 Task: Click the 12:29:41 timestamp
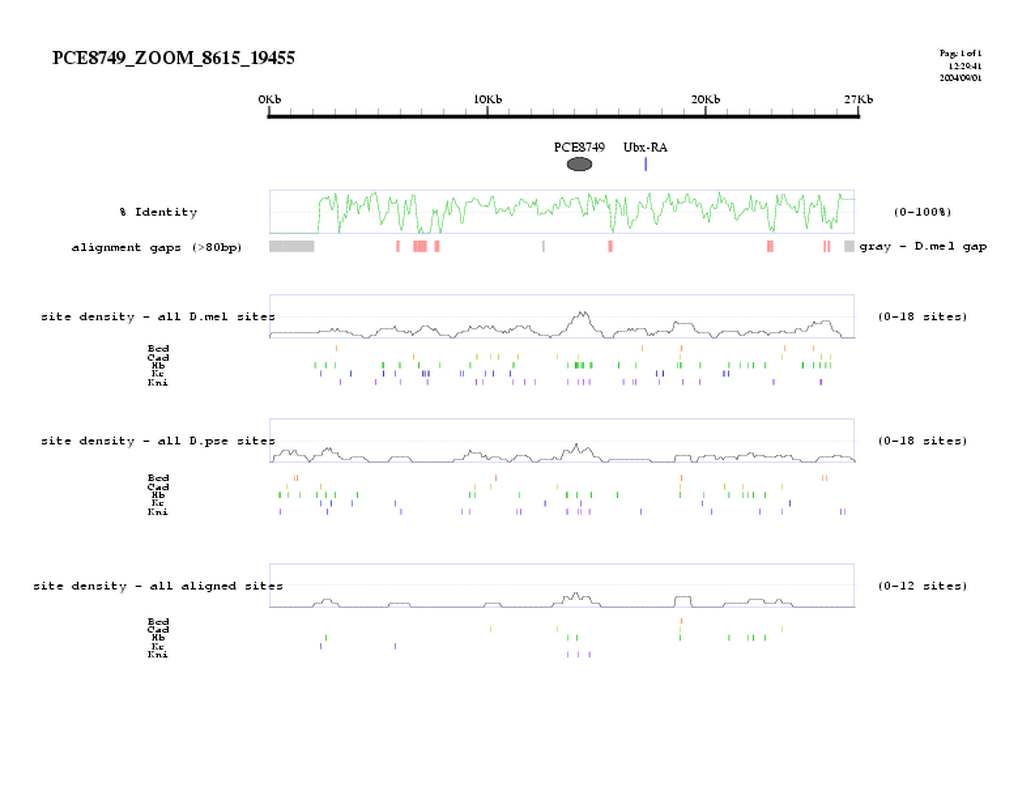(965, 66)
